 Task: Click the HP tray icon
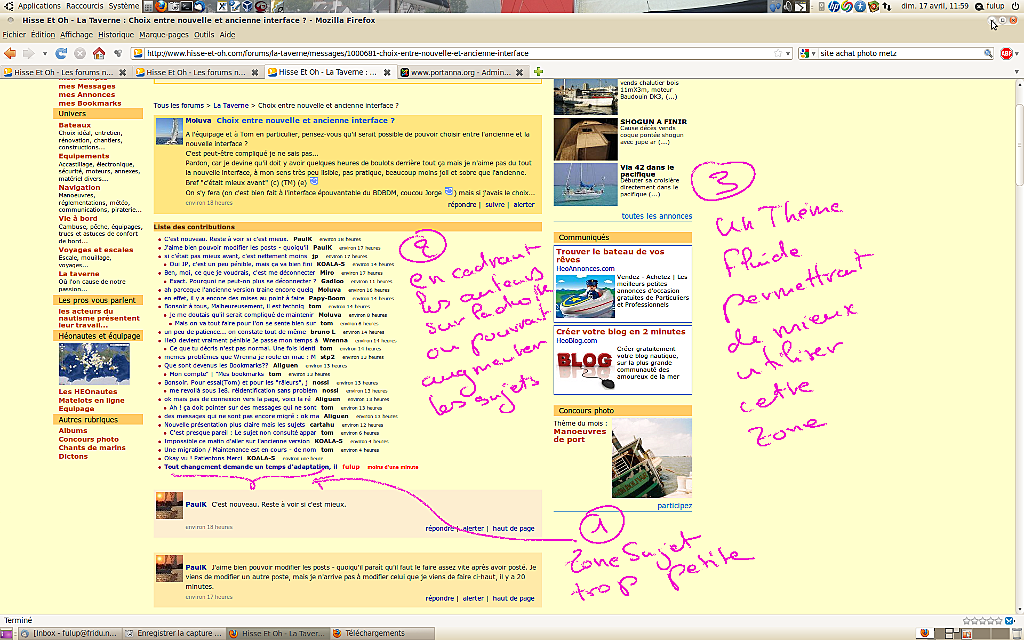coord(834,6)
